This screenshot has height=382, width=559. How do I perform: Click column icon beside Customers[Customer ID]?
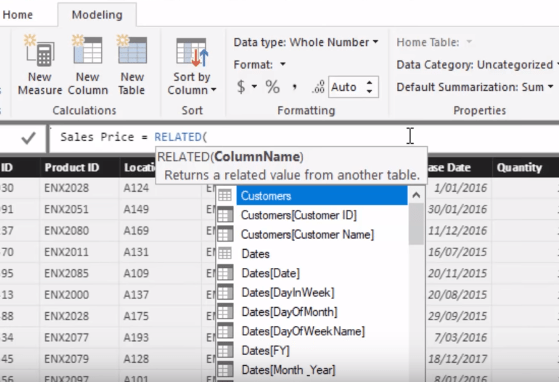click(x=225, y=215)
